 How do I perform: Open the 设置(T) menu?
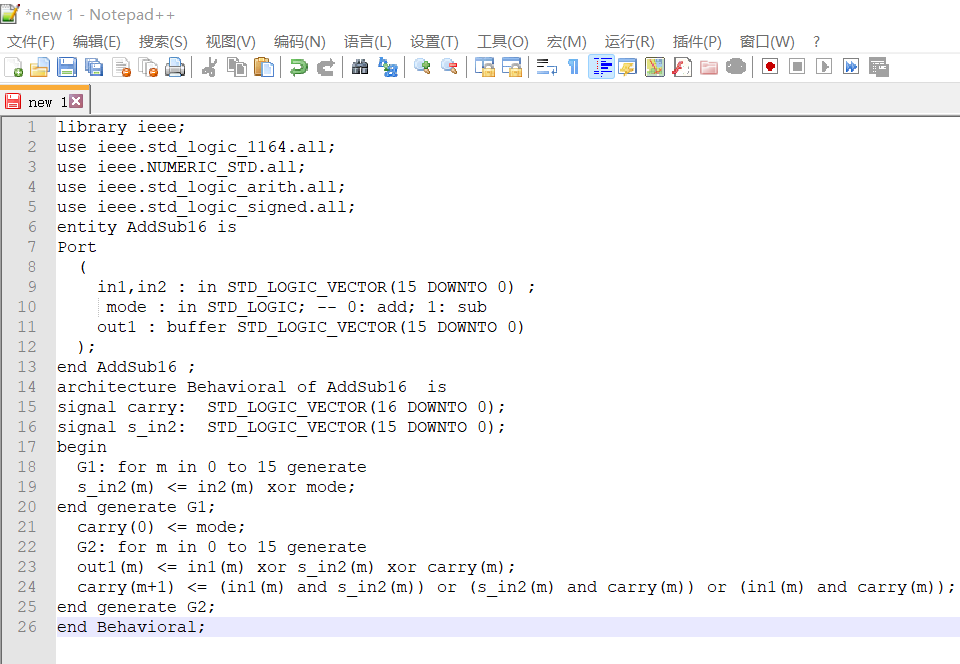pos(434,42)
